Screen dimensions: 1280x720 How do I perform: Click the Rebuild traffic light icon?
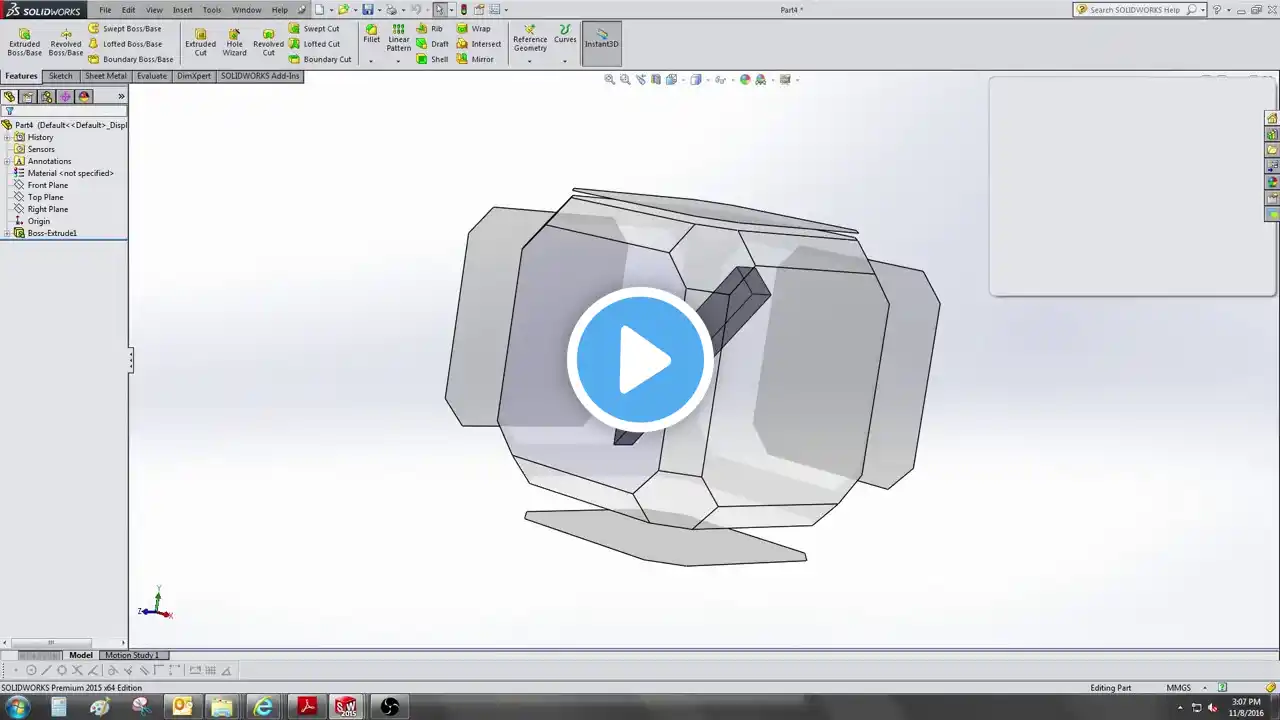point(463,10)
